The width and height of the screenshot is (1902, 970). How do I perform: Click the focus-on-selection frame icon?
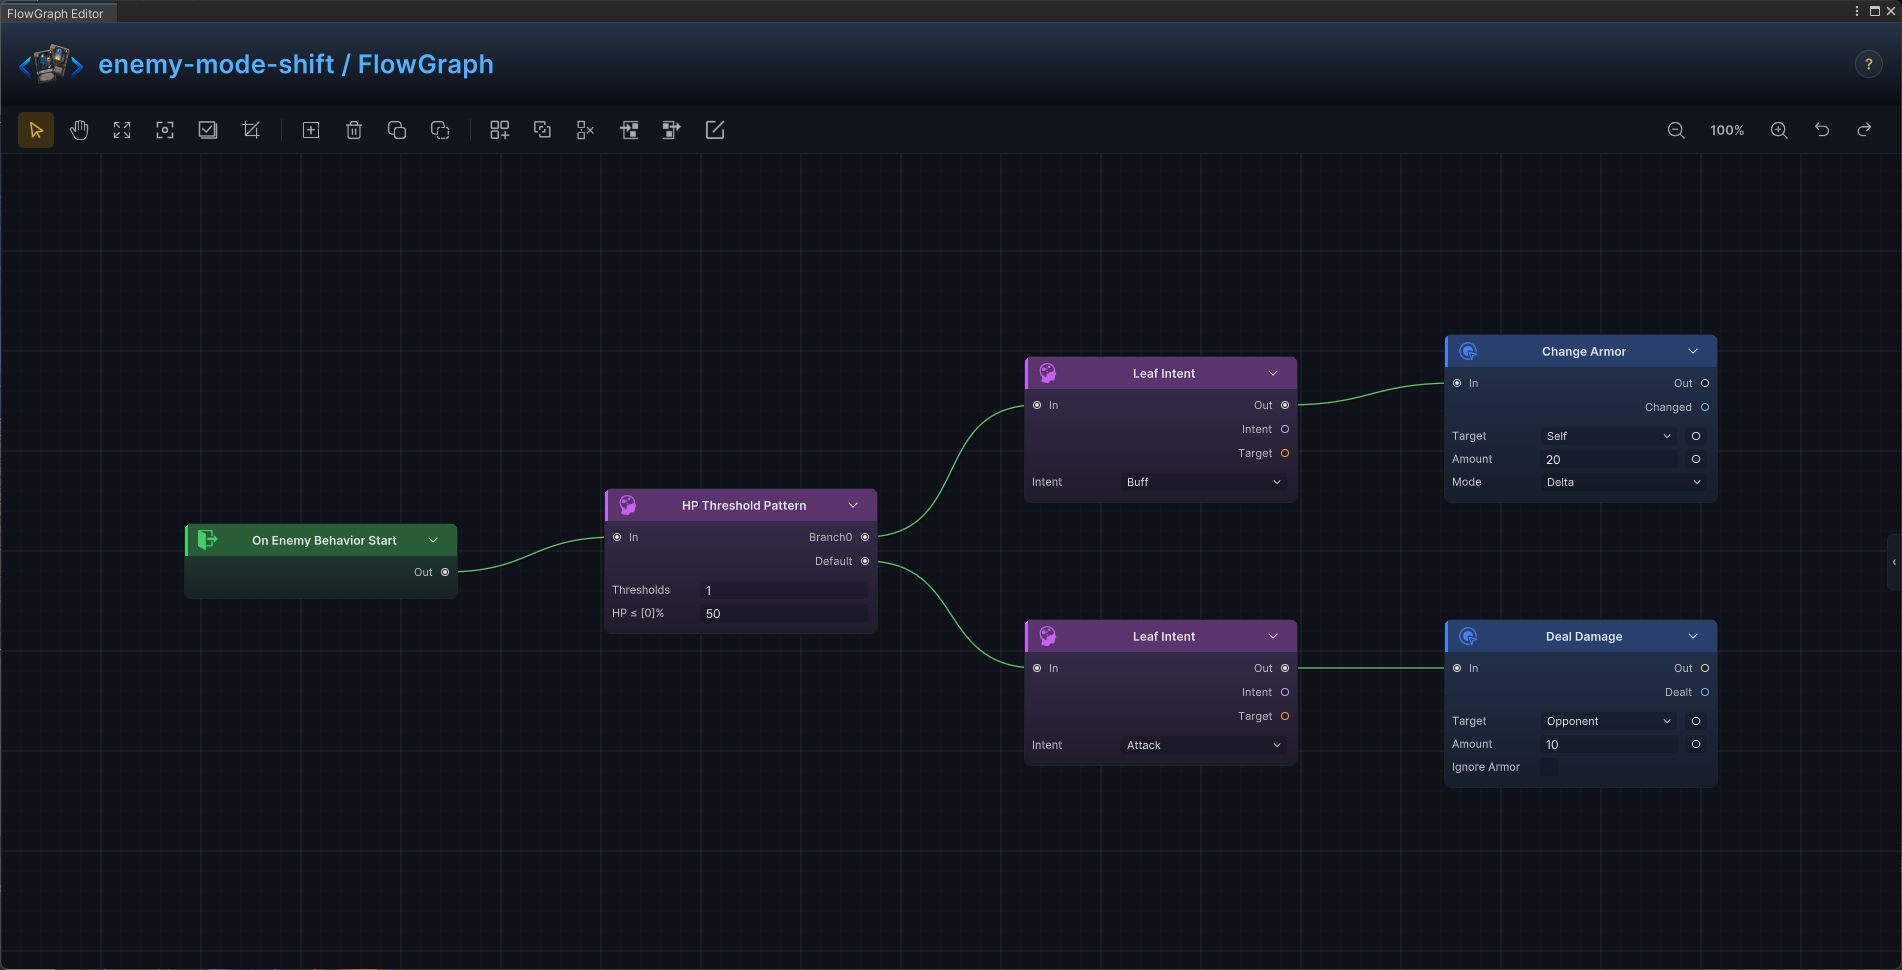click(x=165, y=130)
